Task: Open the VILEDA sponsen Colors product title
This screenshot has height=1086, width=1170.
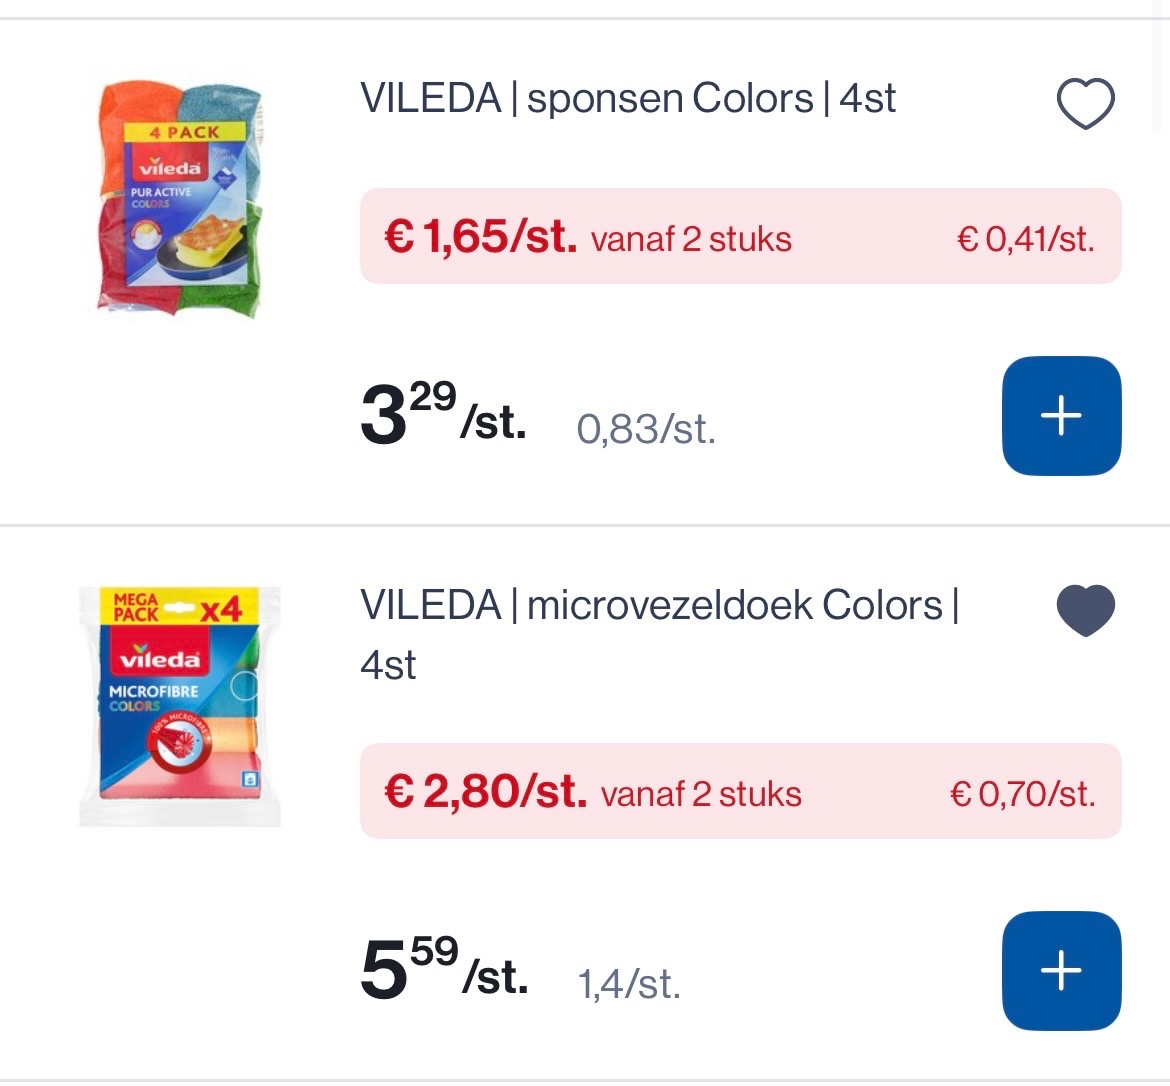Action: pyautogui.click(x=628, y=97)
